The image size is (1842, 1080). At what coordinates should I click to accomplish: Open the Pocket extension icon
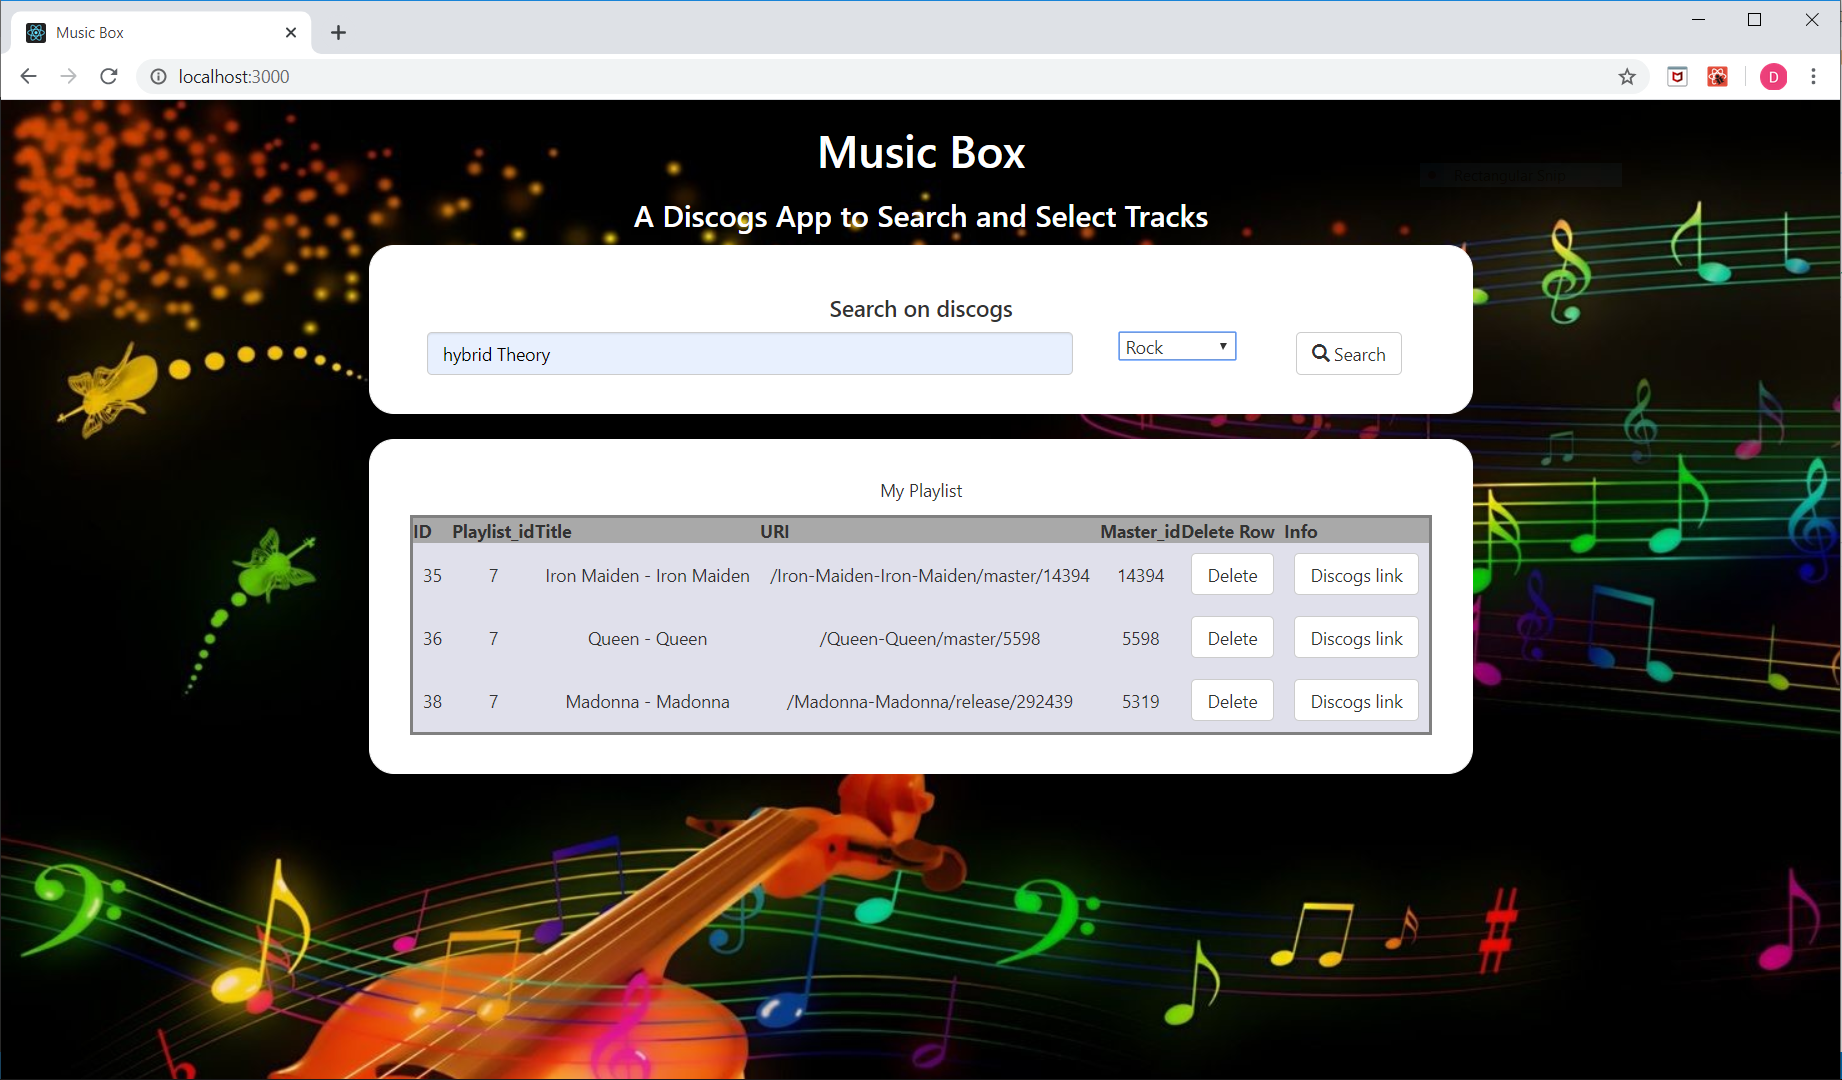pyautogui.click(x=1678, y=77)
